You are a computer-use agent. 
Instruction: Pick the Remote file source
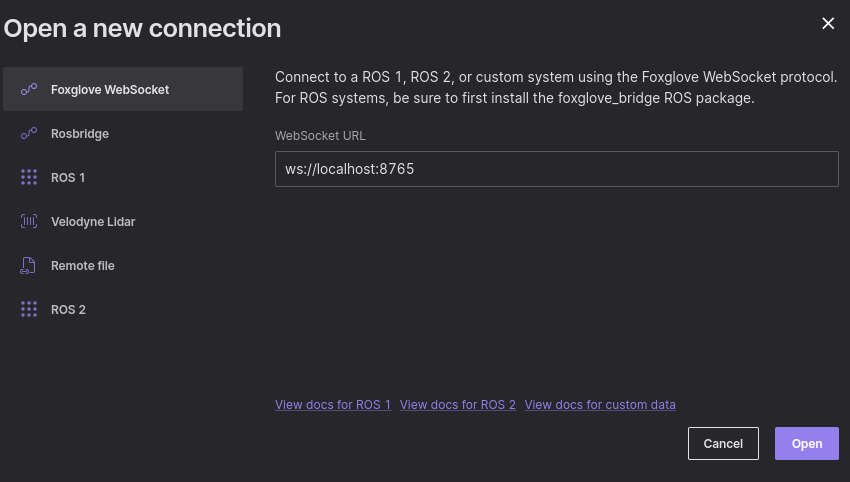coord(83,265)
